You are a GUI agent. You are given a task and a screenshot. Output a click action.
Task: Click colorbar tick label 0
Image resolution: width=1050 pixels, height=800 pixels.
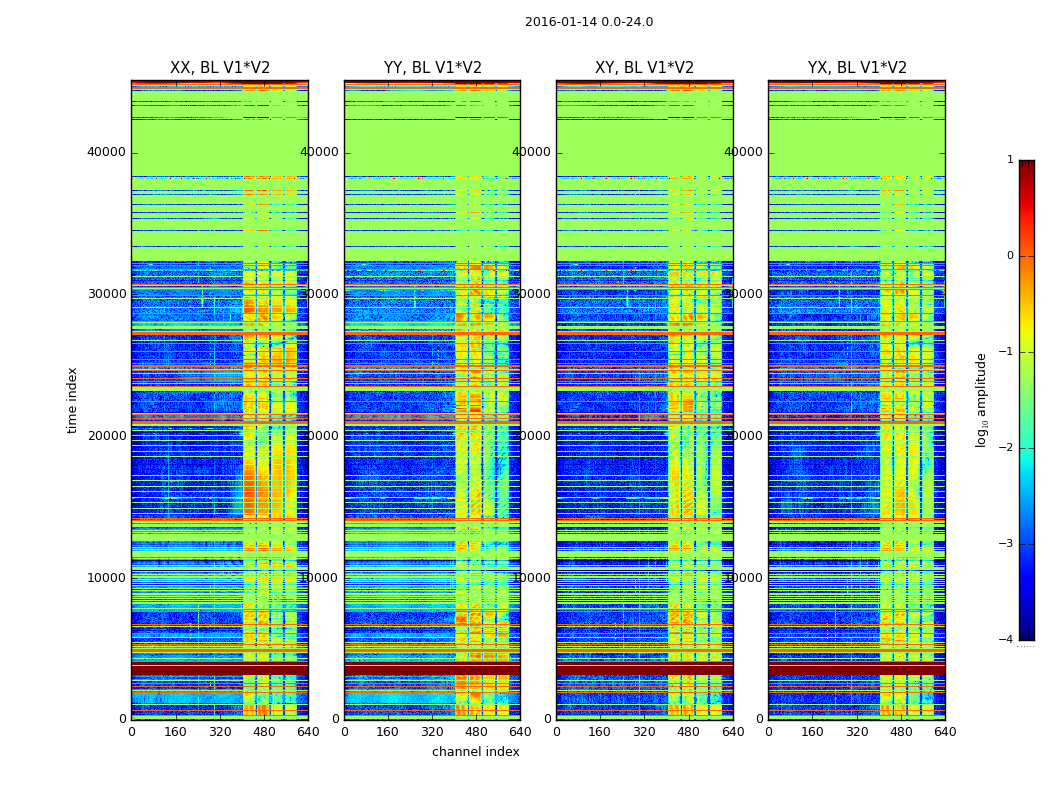1010,256
